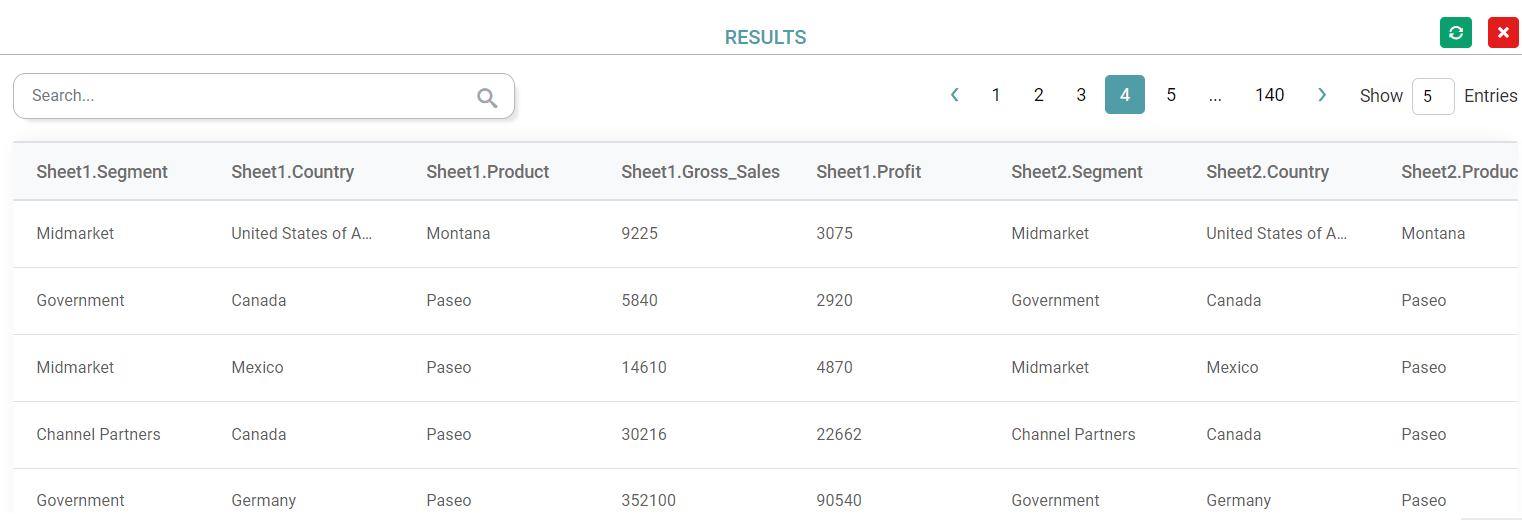Type in the Search input field

(x=250, y=96)
